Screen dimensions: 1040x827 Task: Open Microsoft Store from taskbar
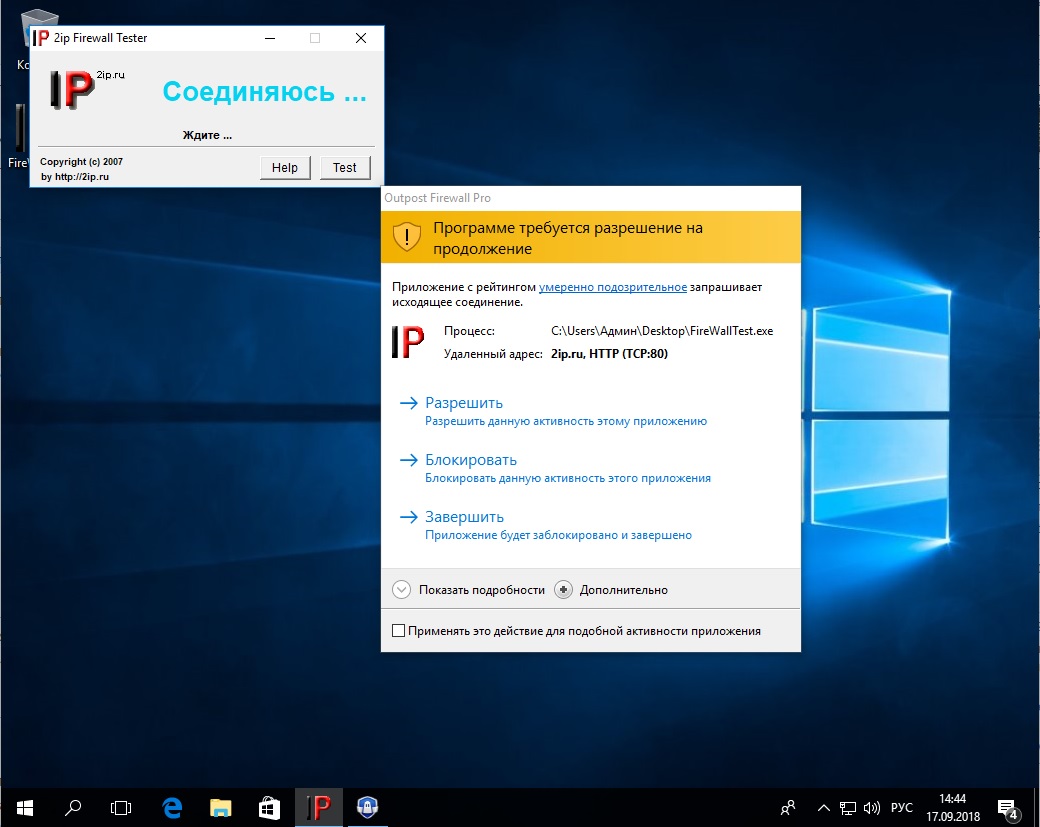269,808
